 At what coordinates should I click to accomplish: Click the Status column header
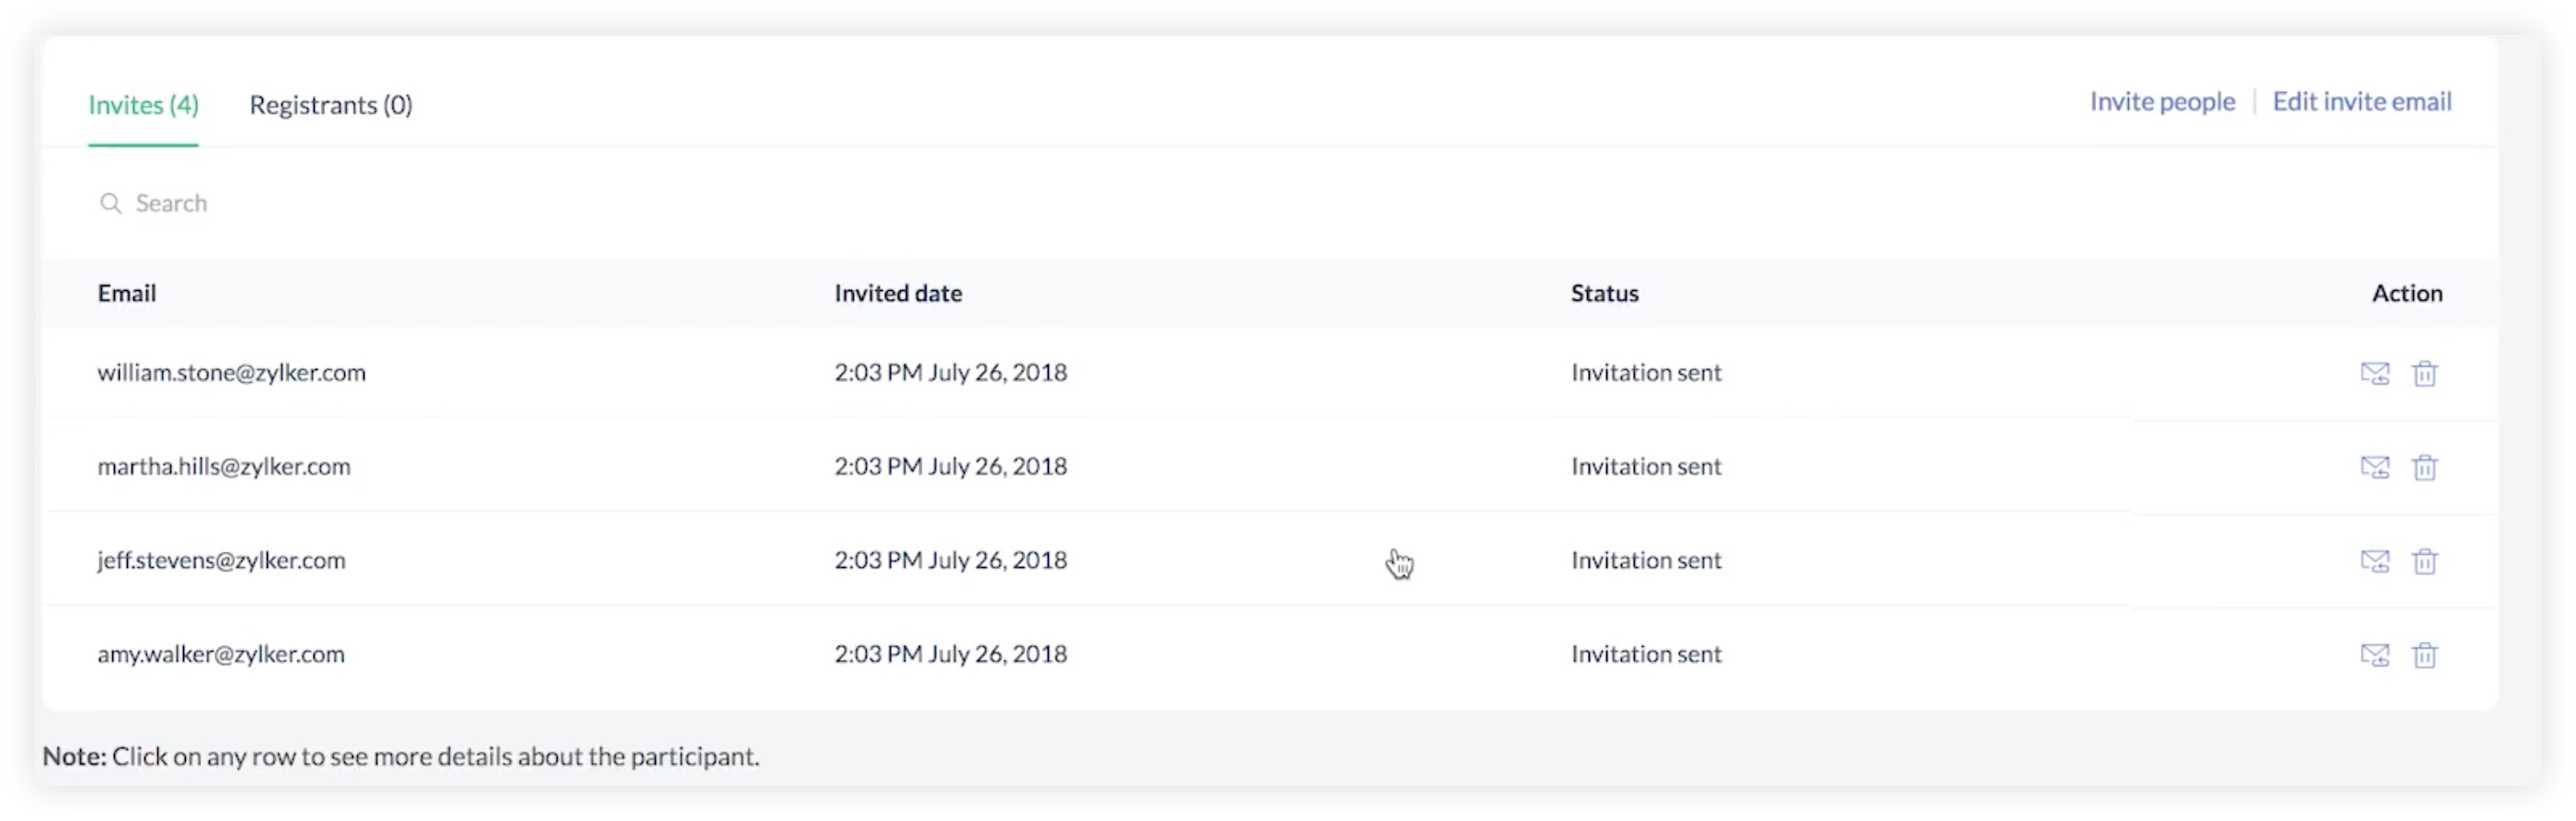pyautogui.click(x=1604, y=294)
